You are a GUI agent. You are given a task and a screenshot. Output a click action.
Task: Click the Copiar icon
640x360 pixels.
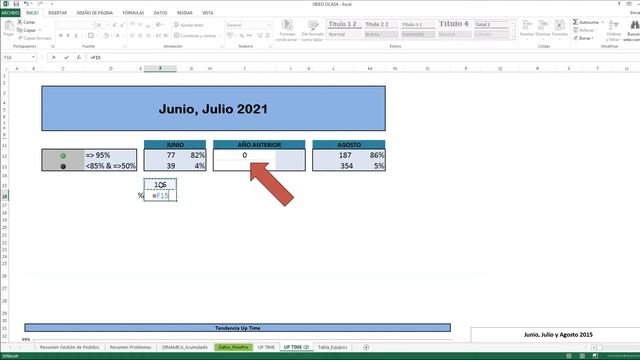pos(20,30)
